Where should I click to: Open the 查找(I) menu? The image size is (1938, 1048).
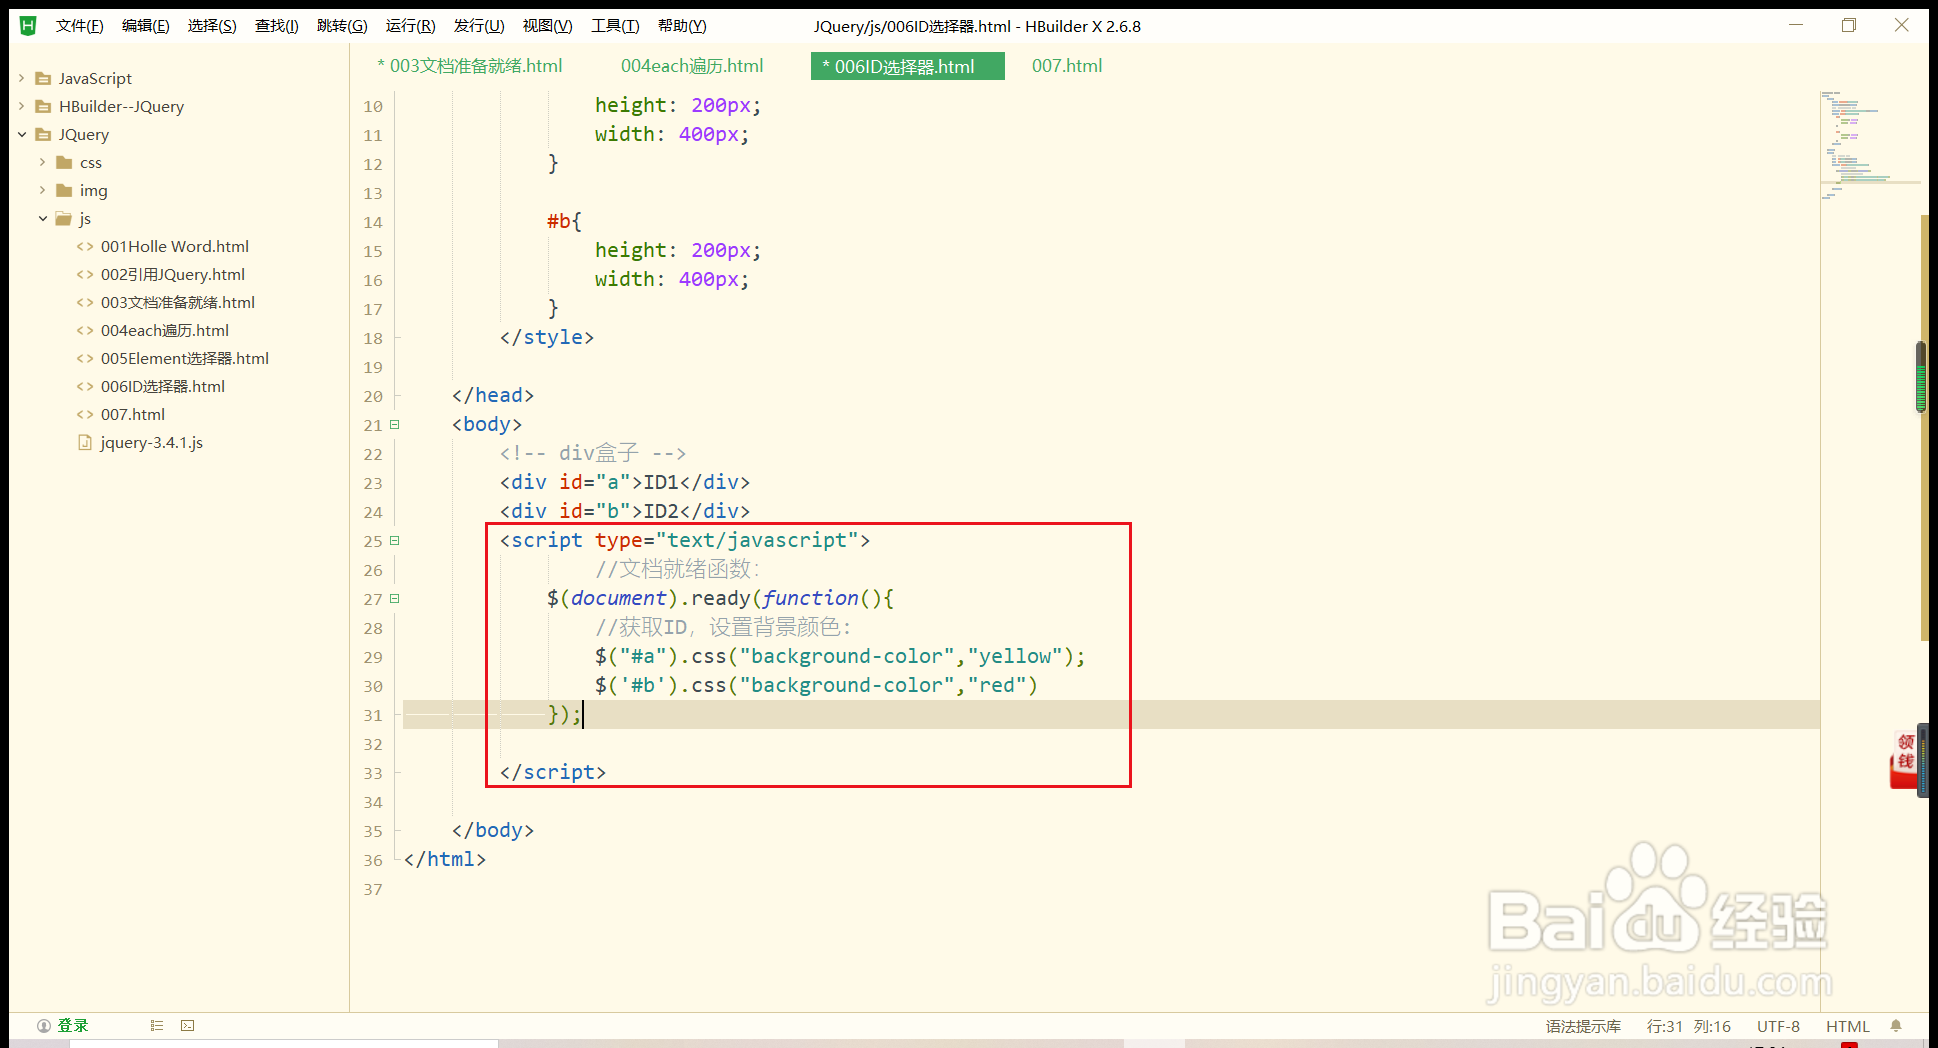click(x=277, y=26)
